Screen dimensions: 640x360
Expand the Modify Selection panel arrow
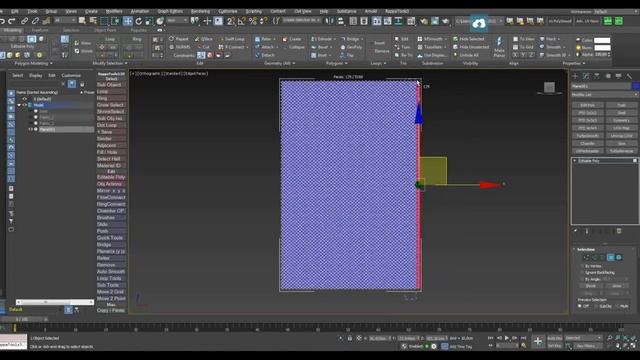coord(126,63)
